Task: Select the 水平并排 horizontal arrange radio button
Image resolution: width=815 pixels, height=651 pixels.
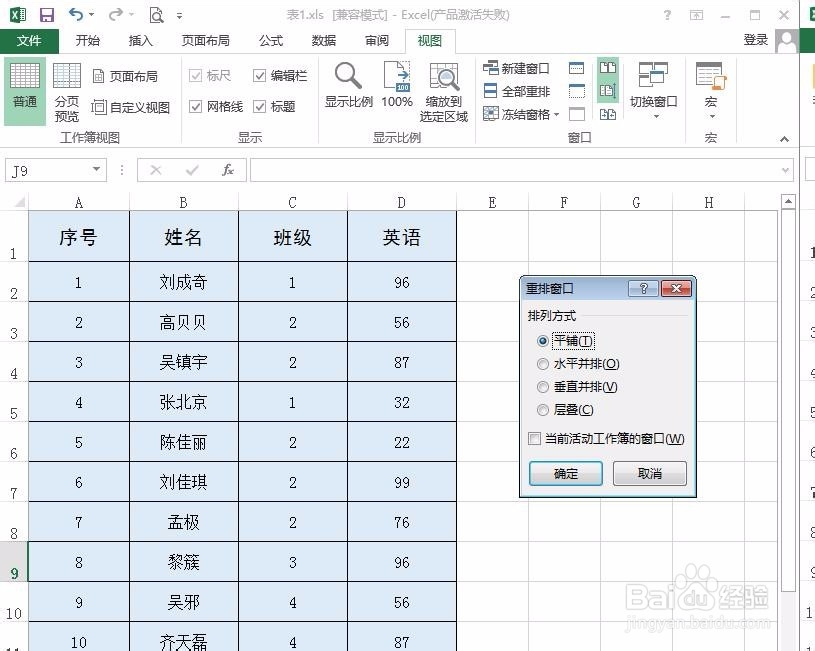Action: click(x=543, y=363)
